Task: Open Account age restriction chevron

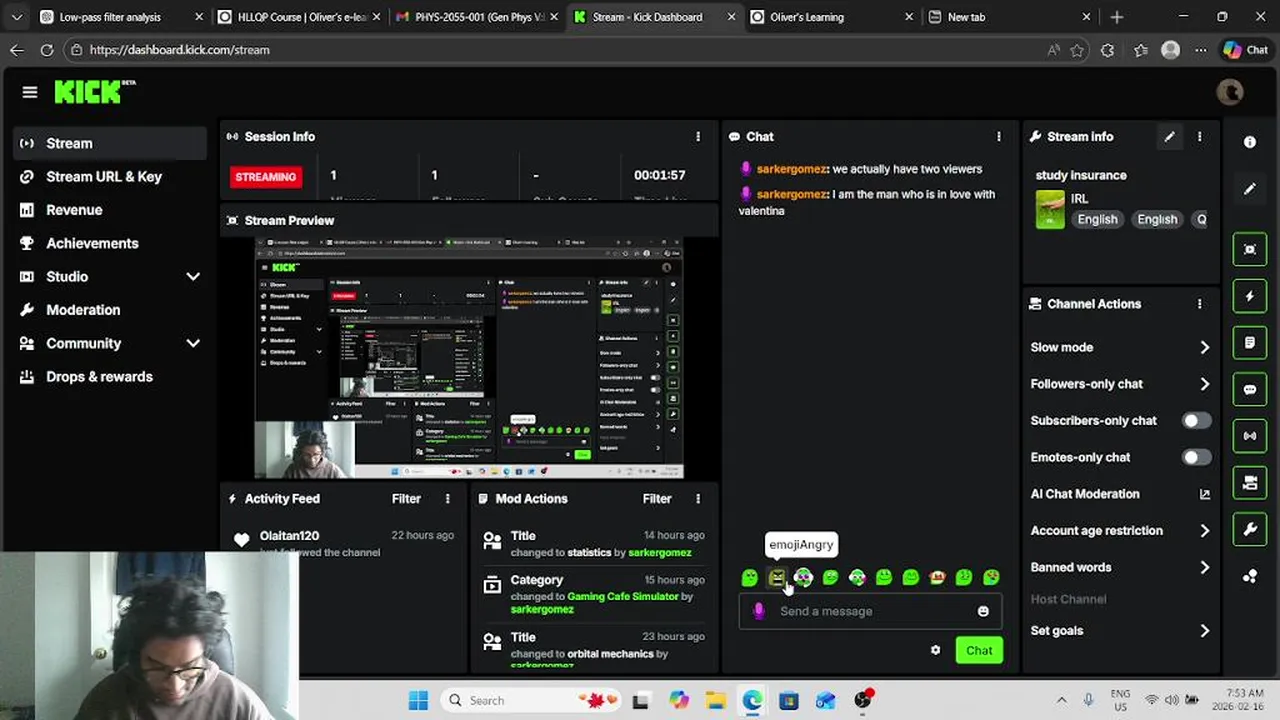Action: (x=1204, y=531)
